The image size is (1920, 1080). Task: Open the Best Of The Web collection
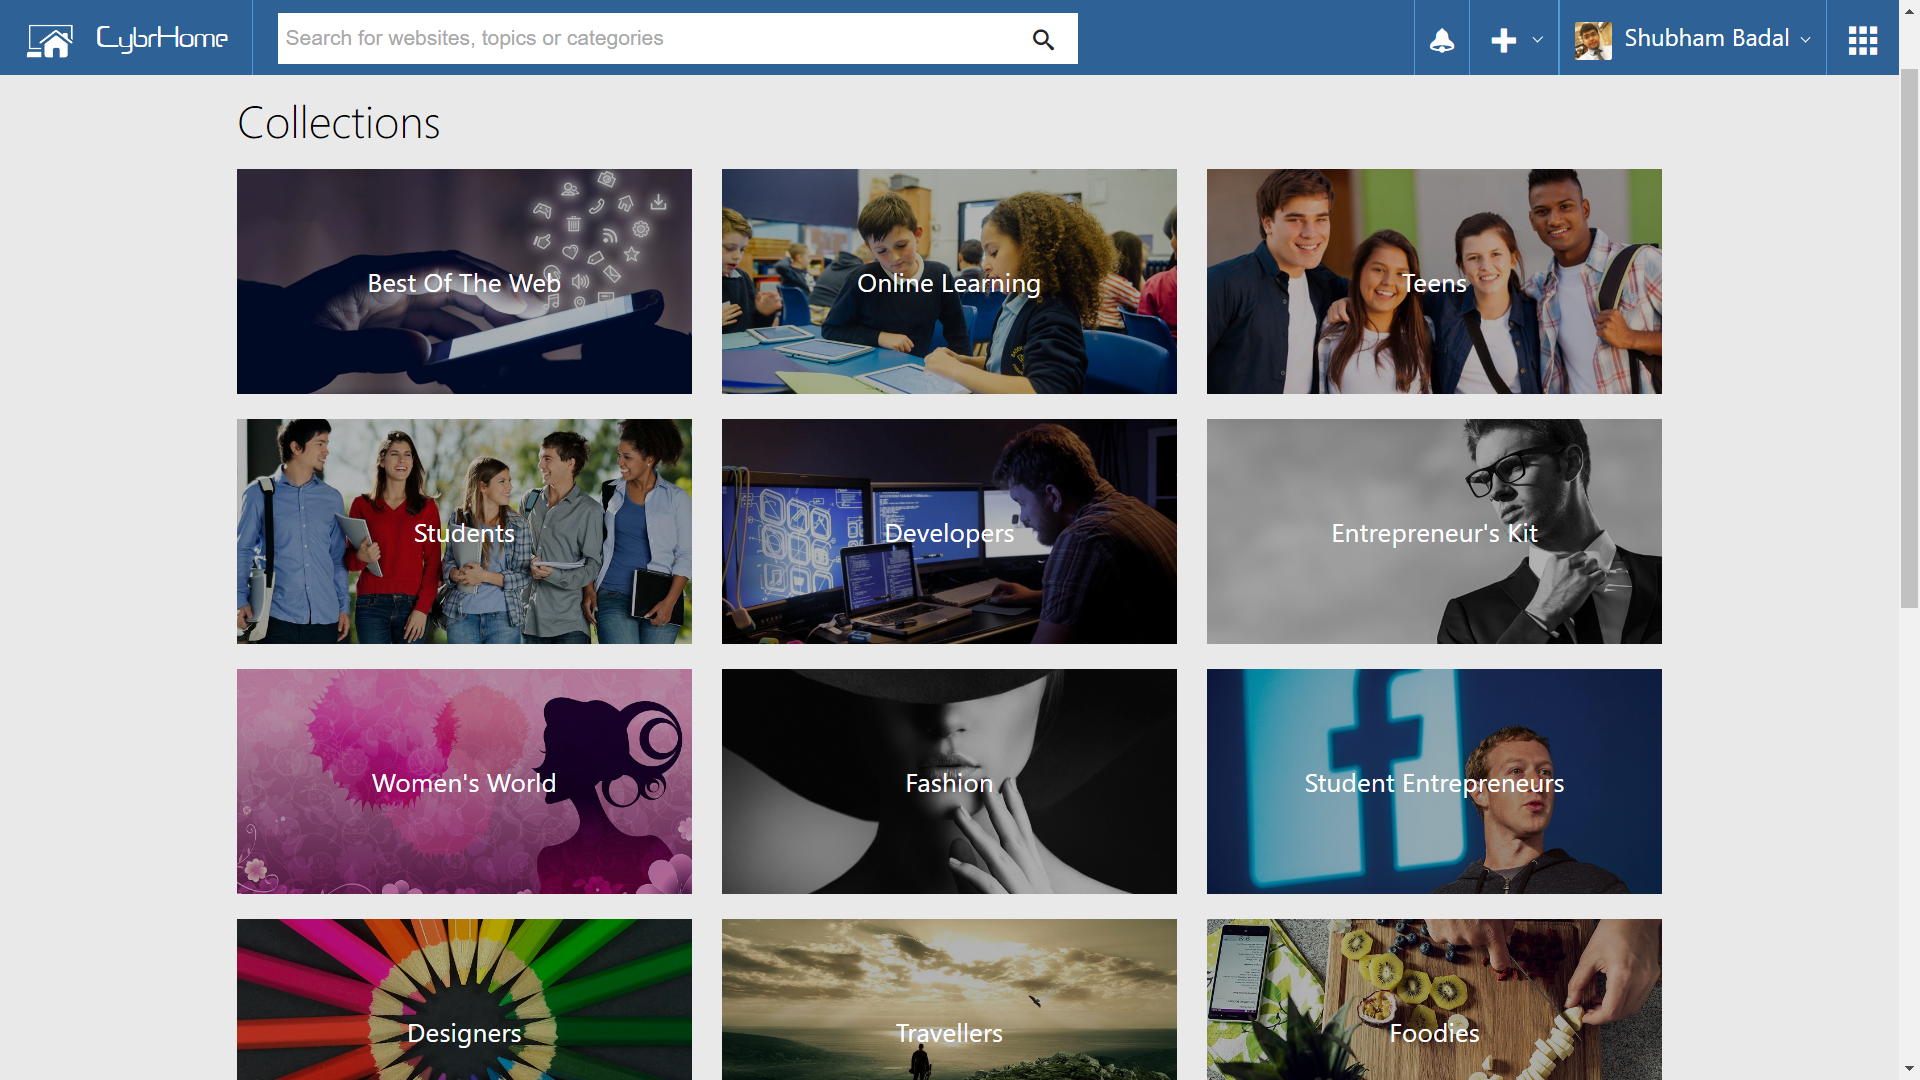pyautogui.click(x=464, y=281)
